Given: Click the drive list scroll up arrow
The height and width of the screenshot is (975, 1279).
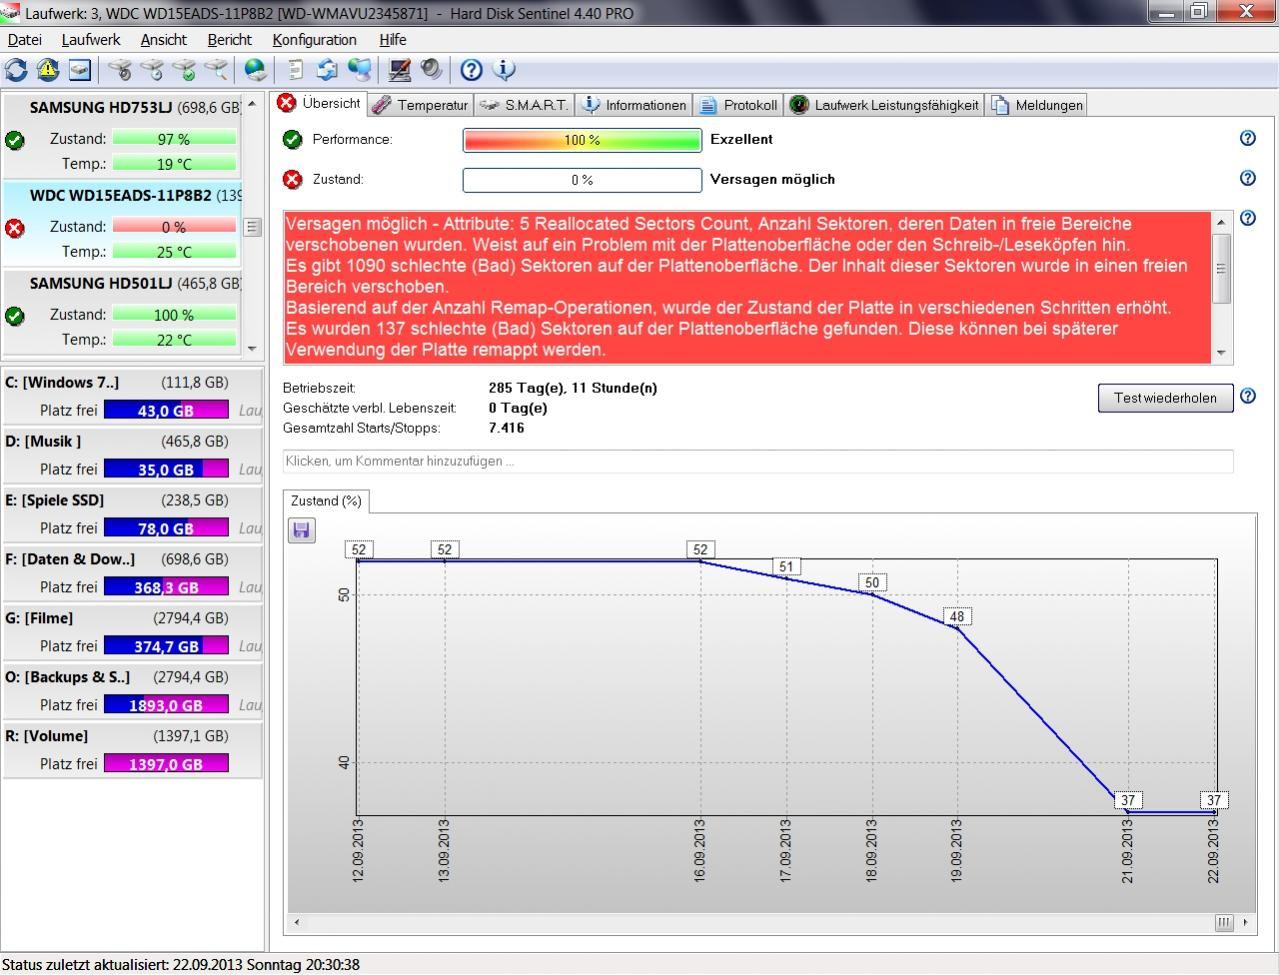Looking at the screenshot, I should (252, 104).
